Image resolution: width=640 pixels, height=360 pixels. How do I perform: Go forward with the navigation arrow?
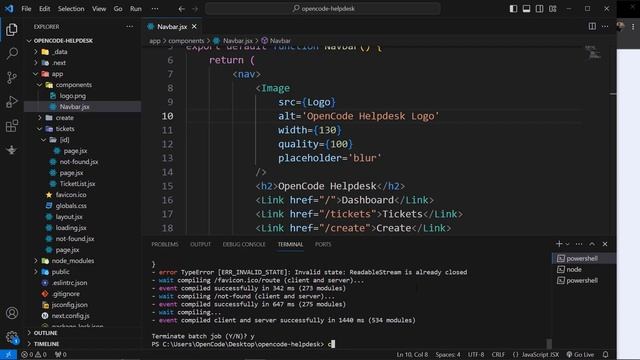click(x=195, y=9)
